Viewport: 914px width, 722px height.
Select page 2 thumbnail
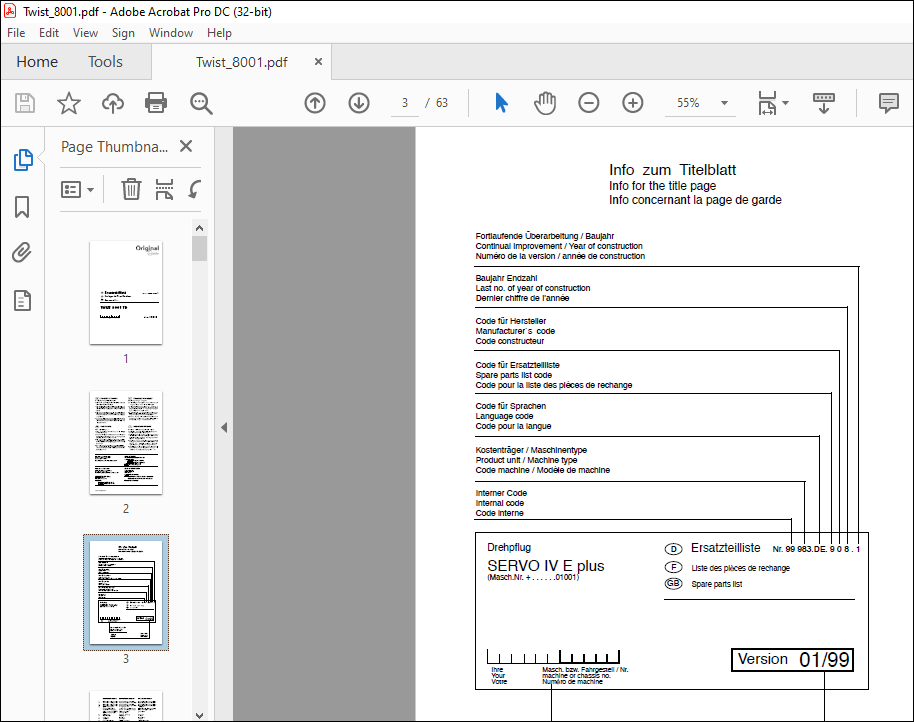[x=126, y=443]
